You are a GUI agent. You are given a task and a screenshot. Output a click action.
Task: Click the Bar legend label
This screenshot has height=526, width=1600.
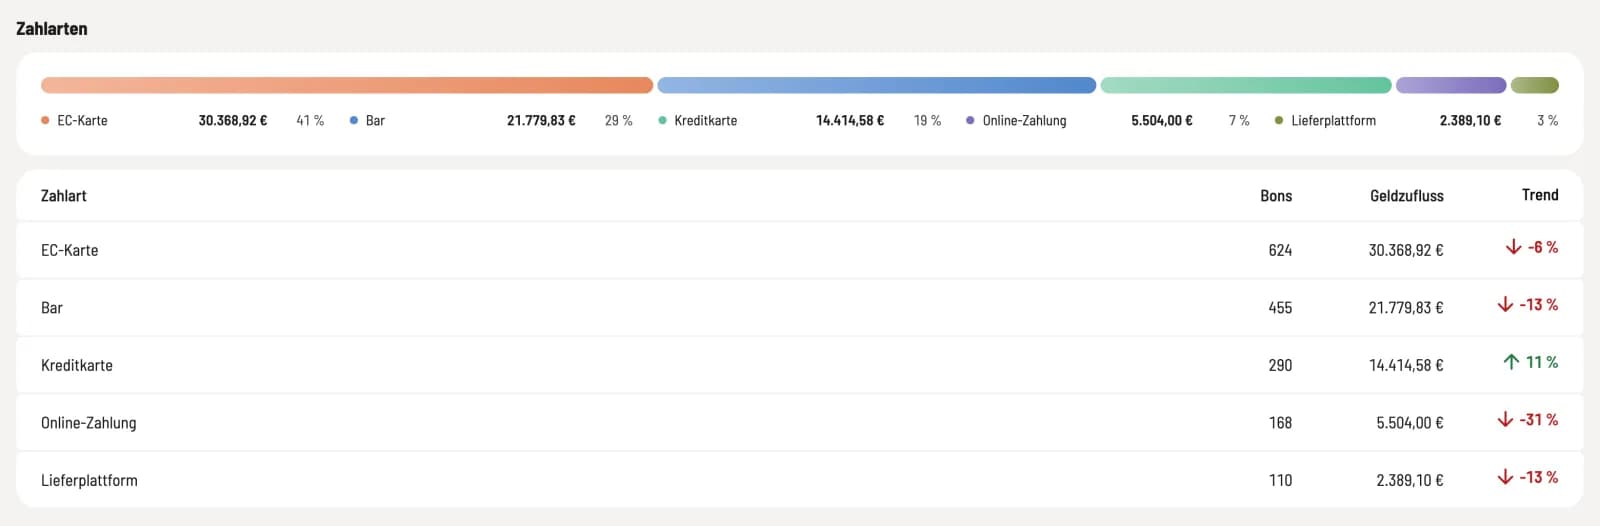coord(375,120)
